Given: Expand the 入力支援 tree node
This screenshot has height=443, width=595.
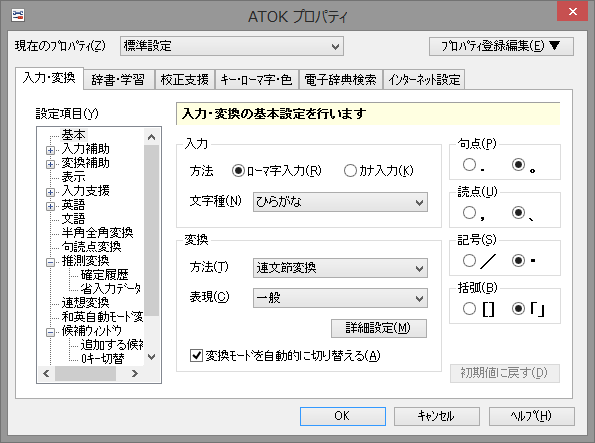Looking at the screenshot, I should click(50, 192).
